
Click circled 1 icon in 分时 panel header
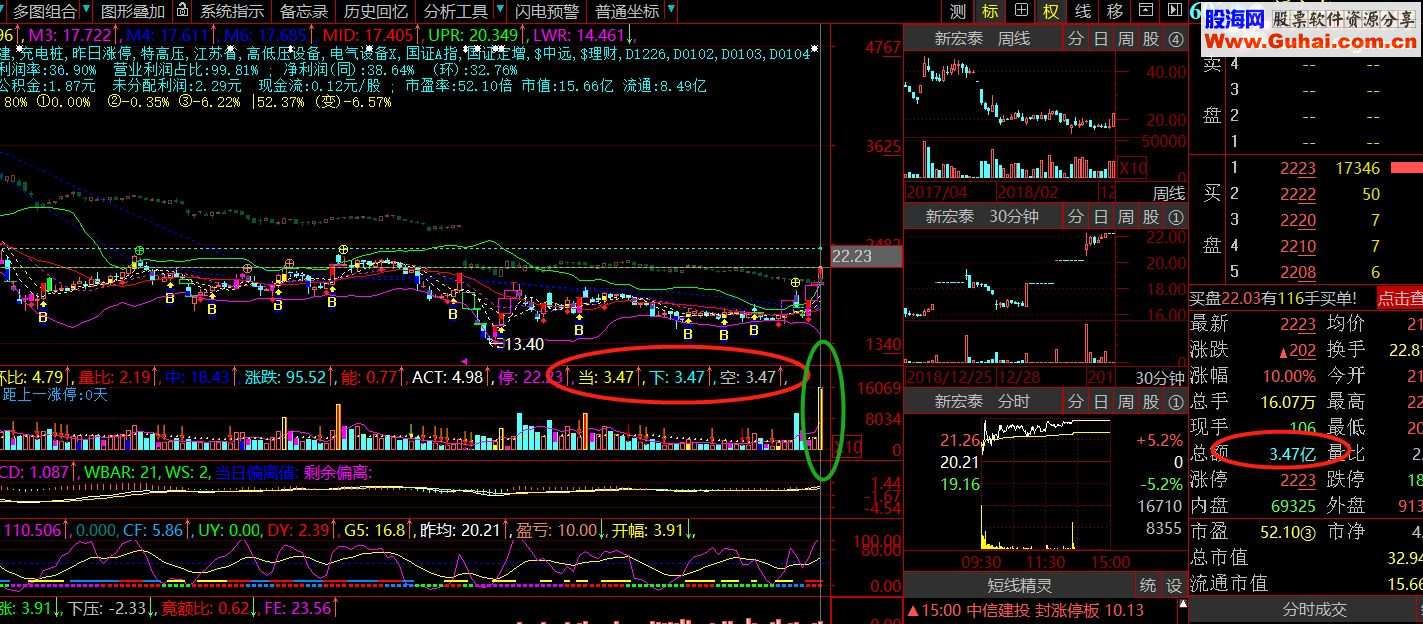tap(1175, 401)
